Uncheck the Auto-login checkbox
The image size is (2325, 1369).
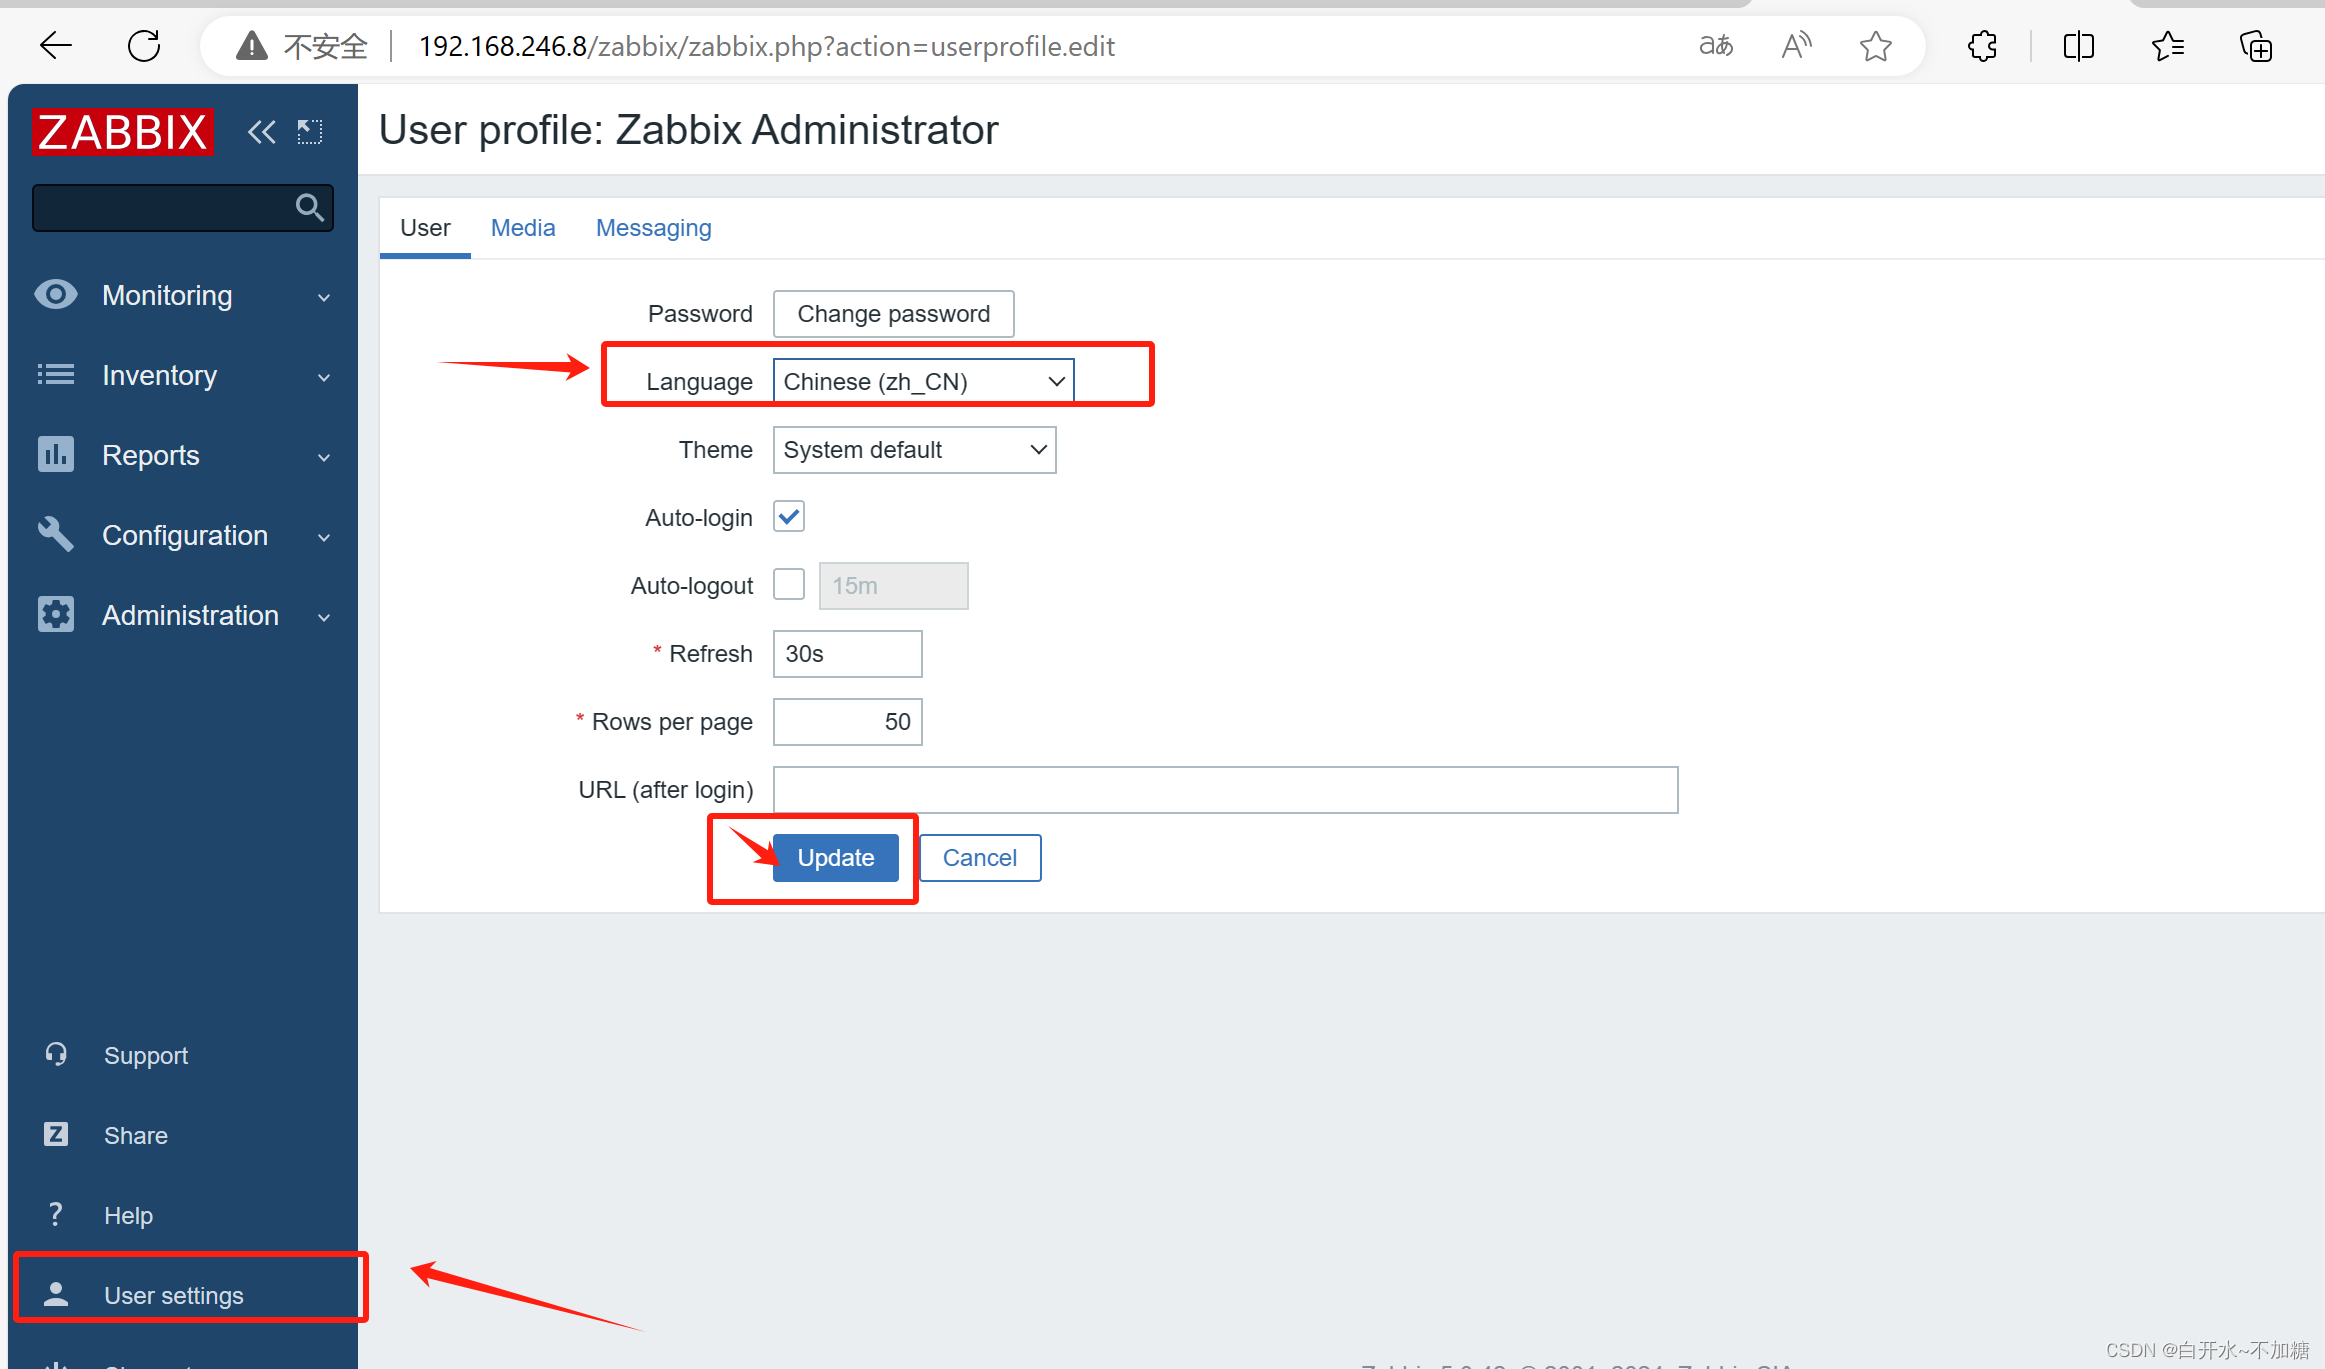789,517
